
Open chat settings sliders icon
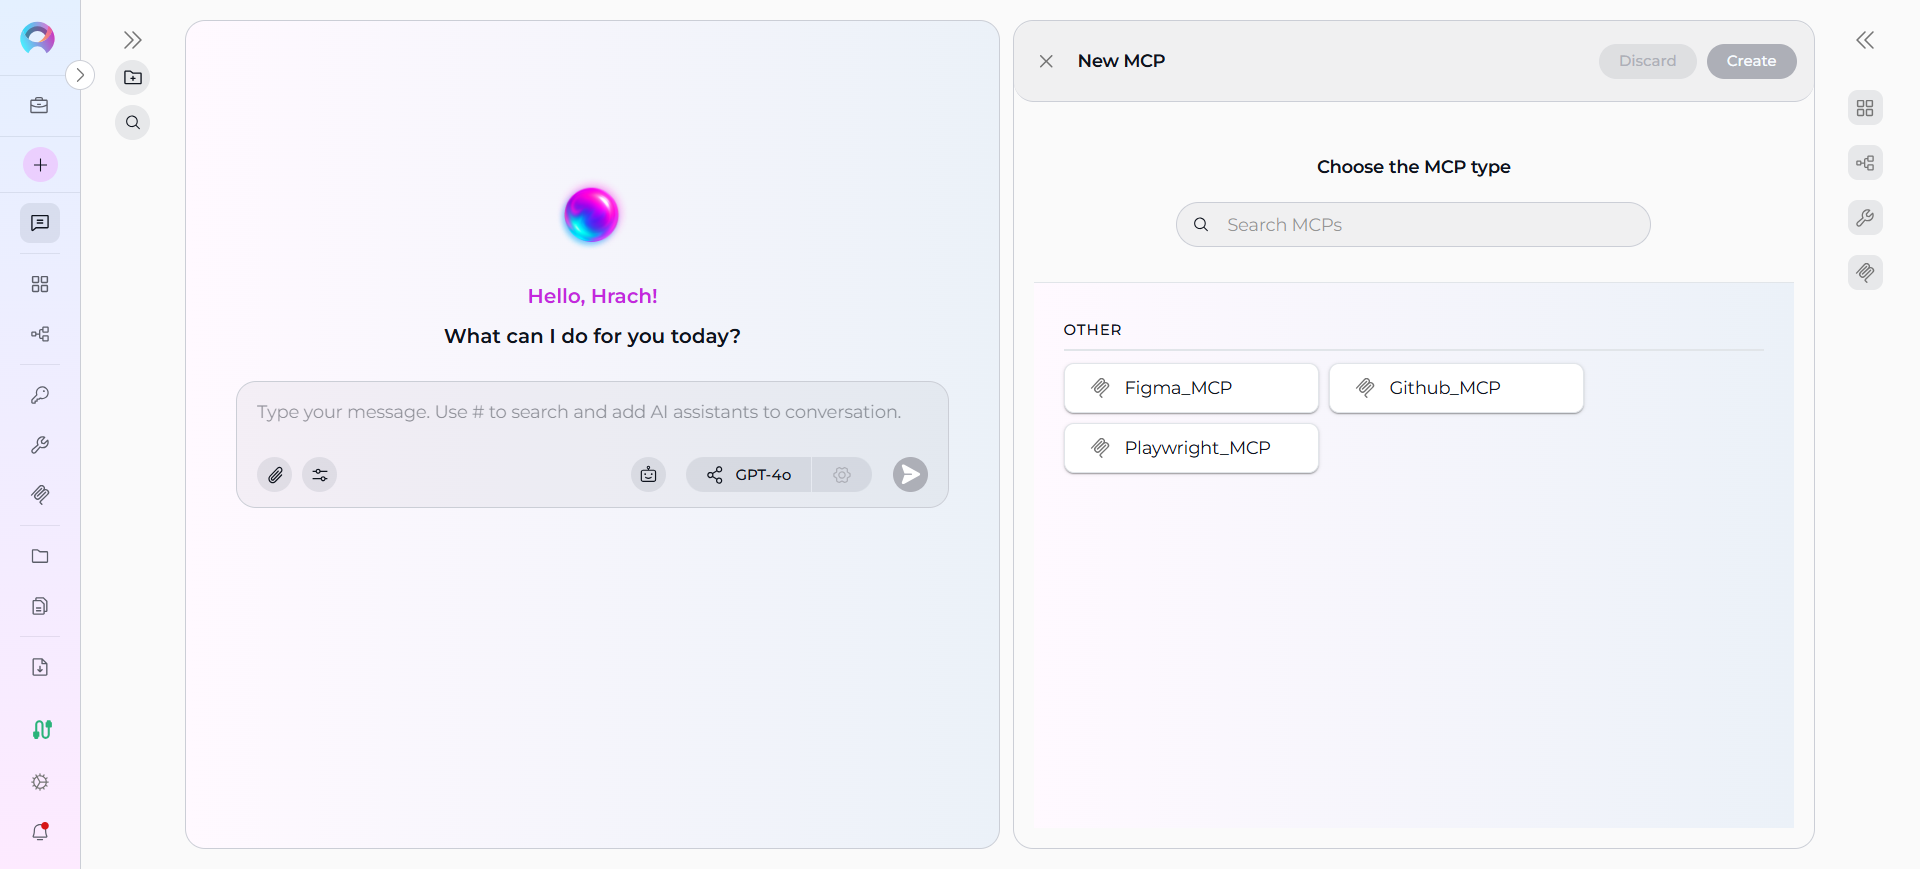(x=320, y=475)
